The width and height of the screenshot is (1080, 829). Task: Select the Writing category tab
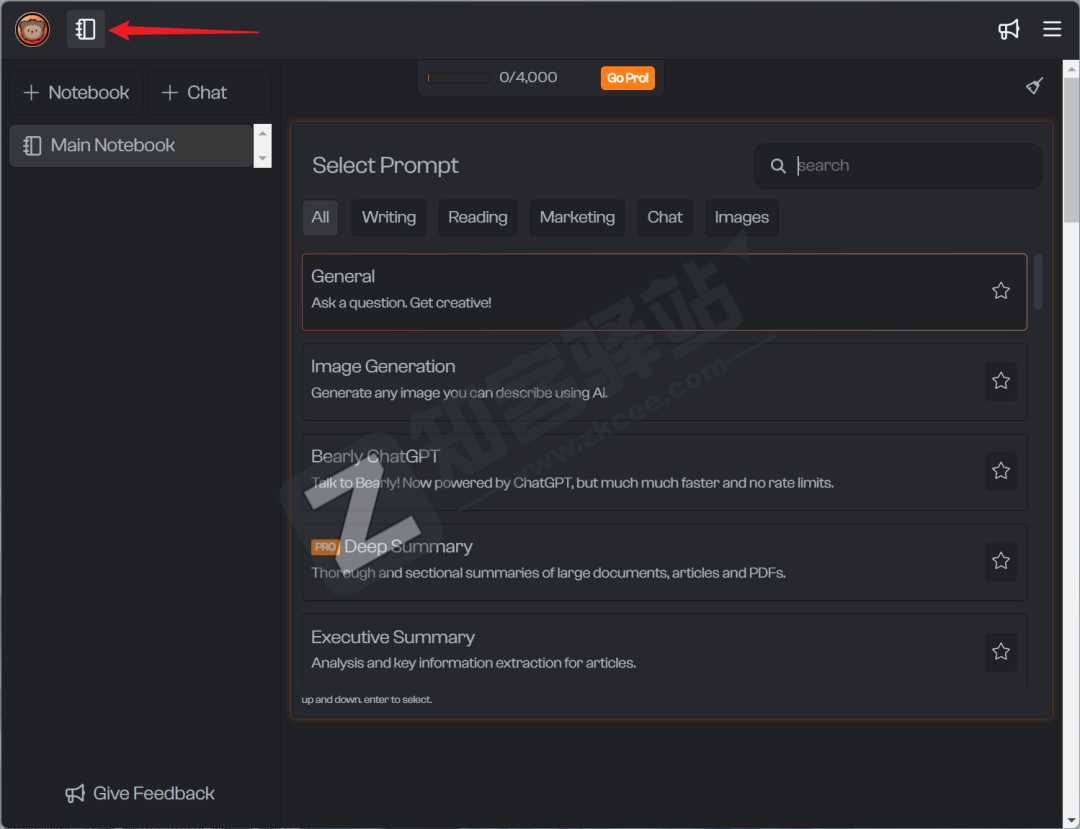[388, 217]
